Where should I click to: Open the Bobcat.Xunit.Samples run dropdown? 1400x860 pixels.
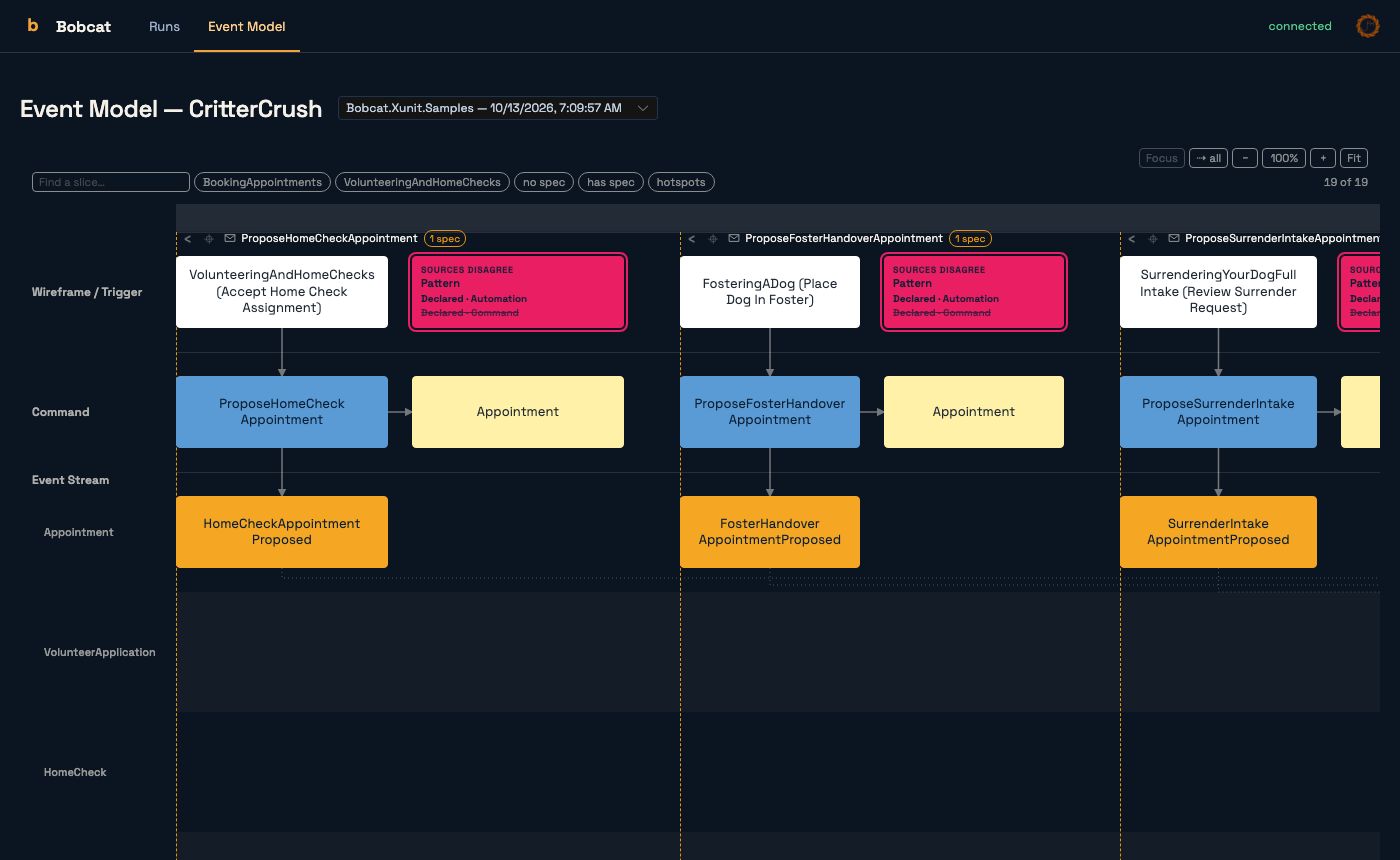click(x=498, y=108)
